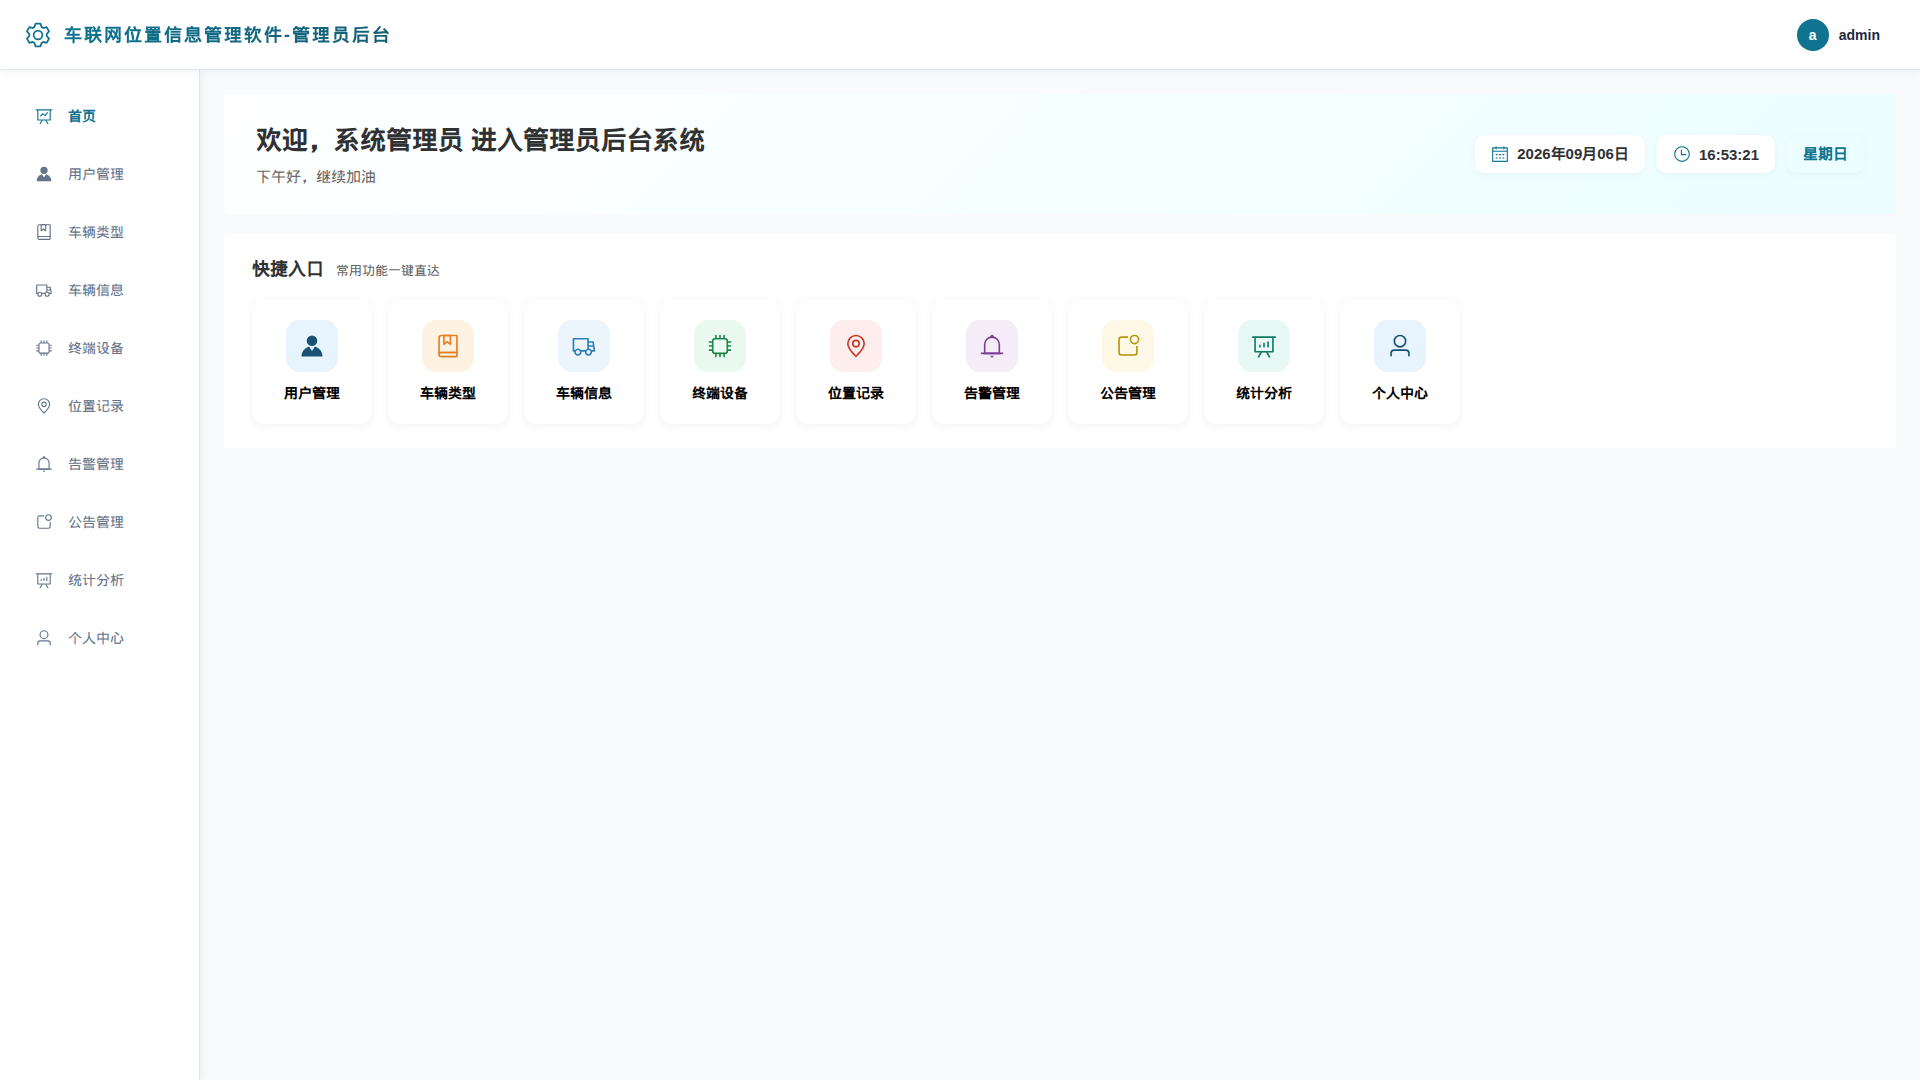Click the 车辆信息 quick entry truck icon
Screen dimensions: 1920x1080
pyautogui.click(x=584, y=346)
